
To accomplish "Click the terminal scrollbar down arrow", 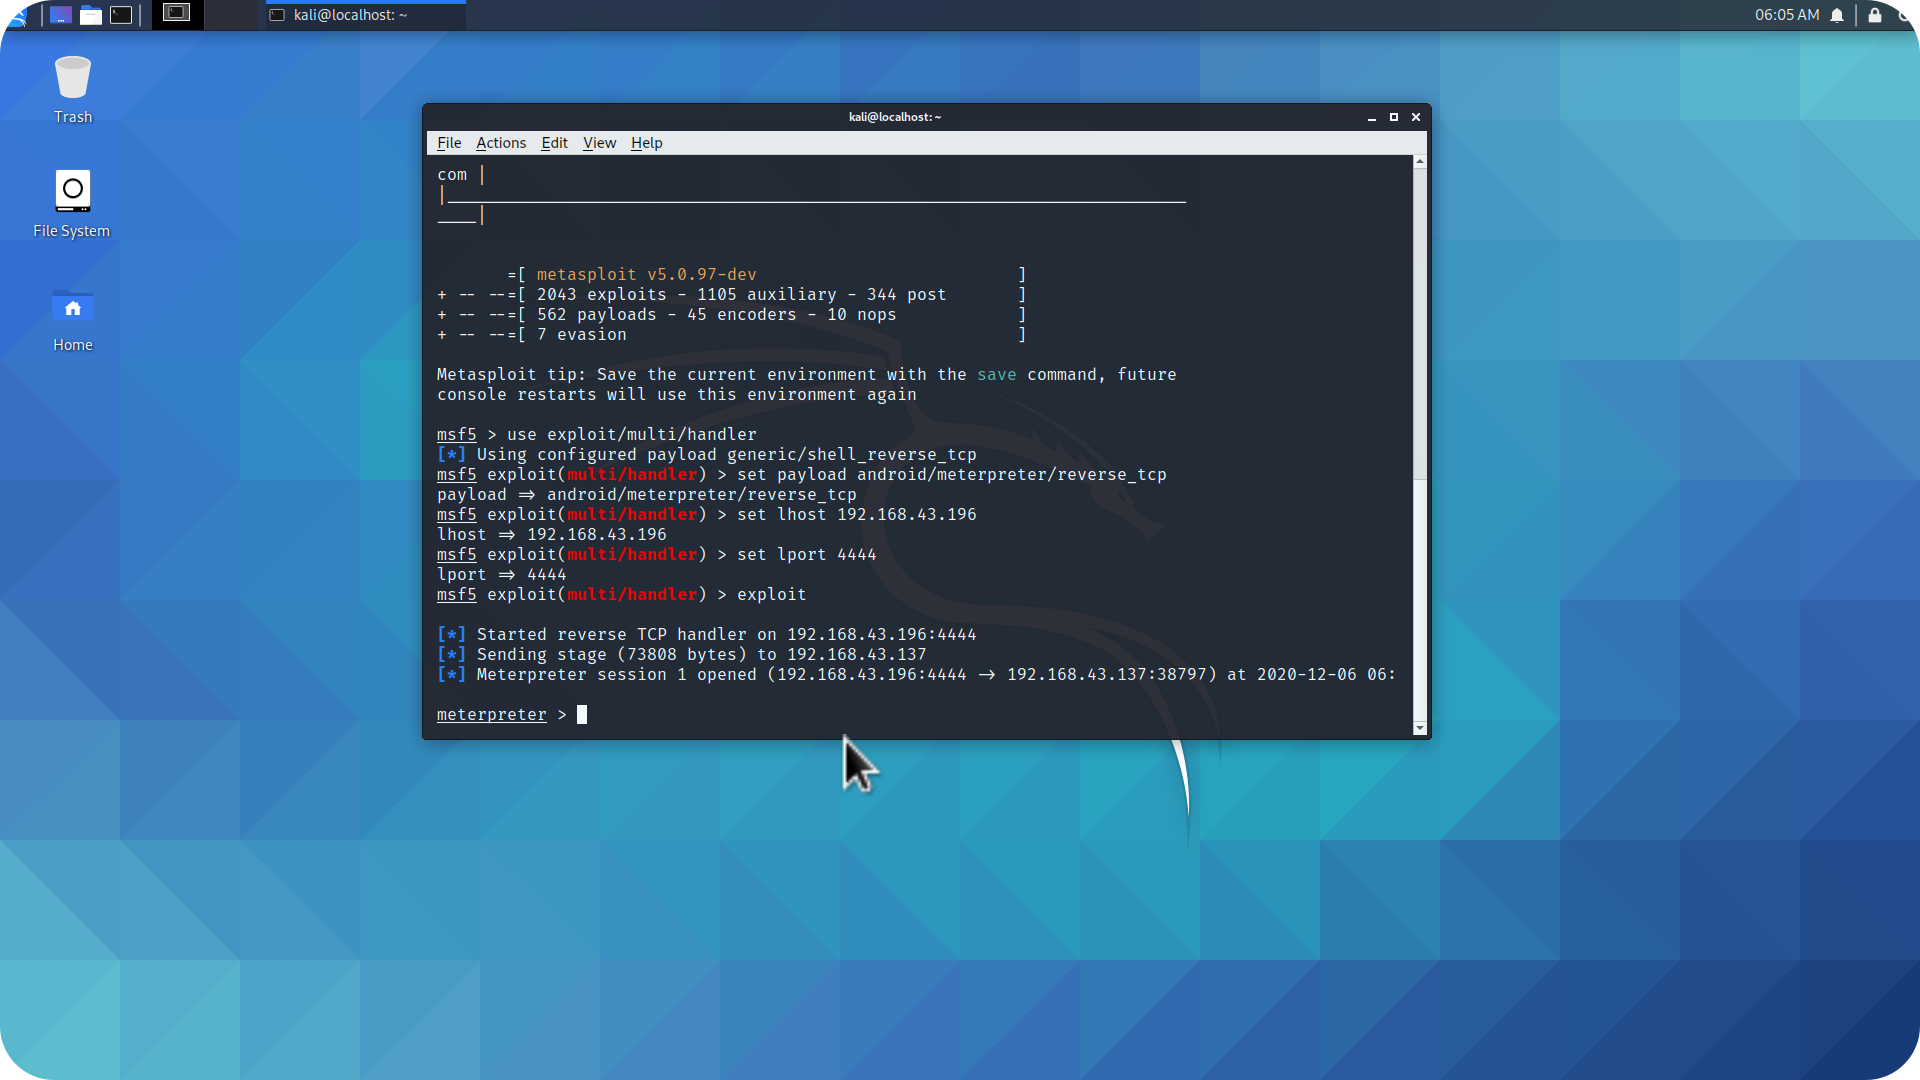I will pos(1419,729).
